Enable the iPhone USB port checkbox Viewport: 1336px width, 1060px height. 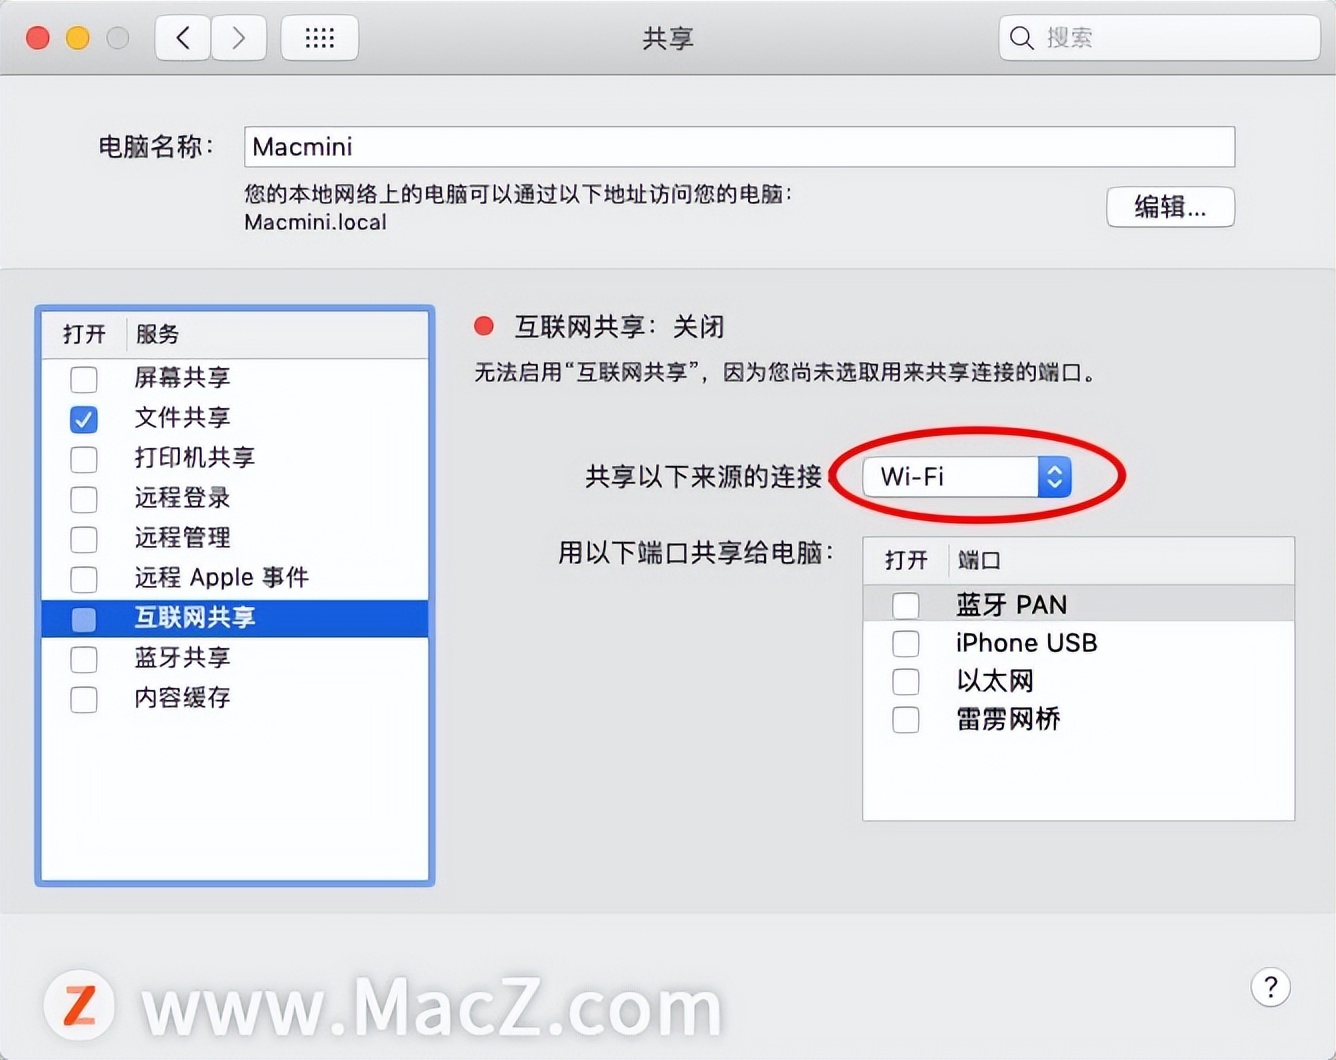tap(906, 643)
